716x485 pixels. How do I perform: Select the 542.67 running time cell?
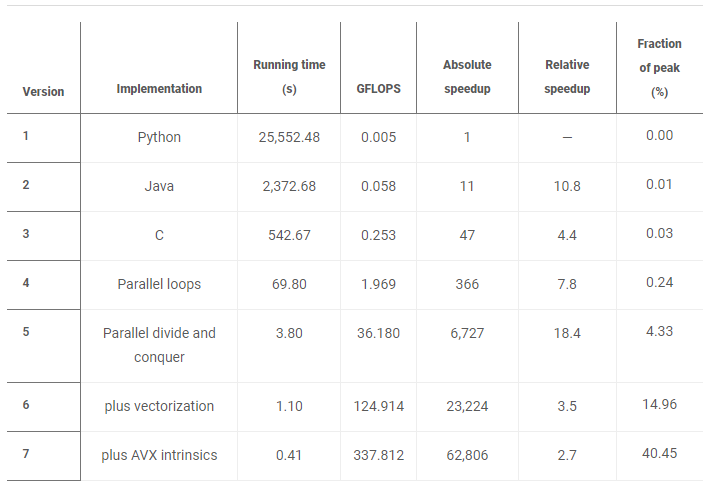289,235
